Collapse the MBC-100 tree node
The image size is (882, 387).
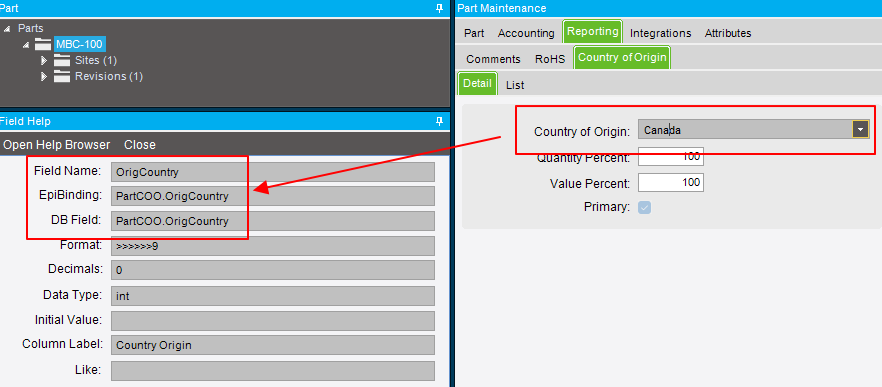[x=26, y=44]
